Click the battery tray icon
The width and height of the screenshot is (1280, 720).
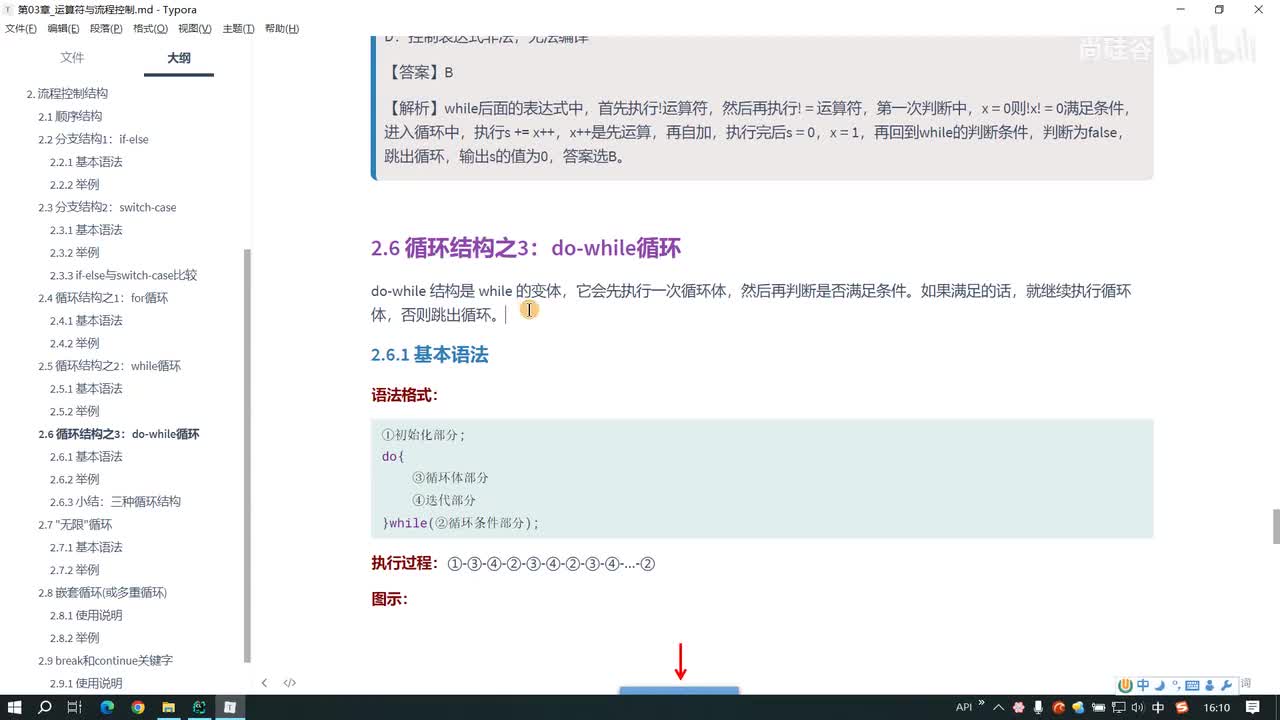(1098, 707)
